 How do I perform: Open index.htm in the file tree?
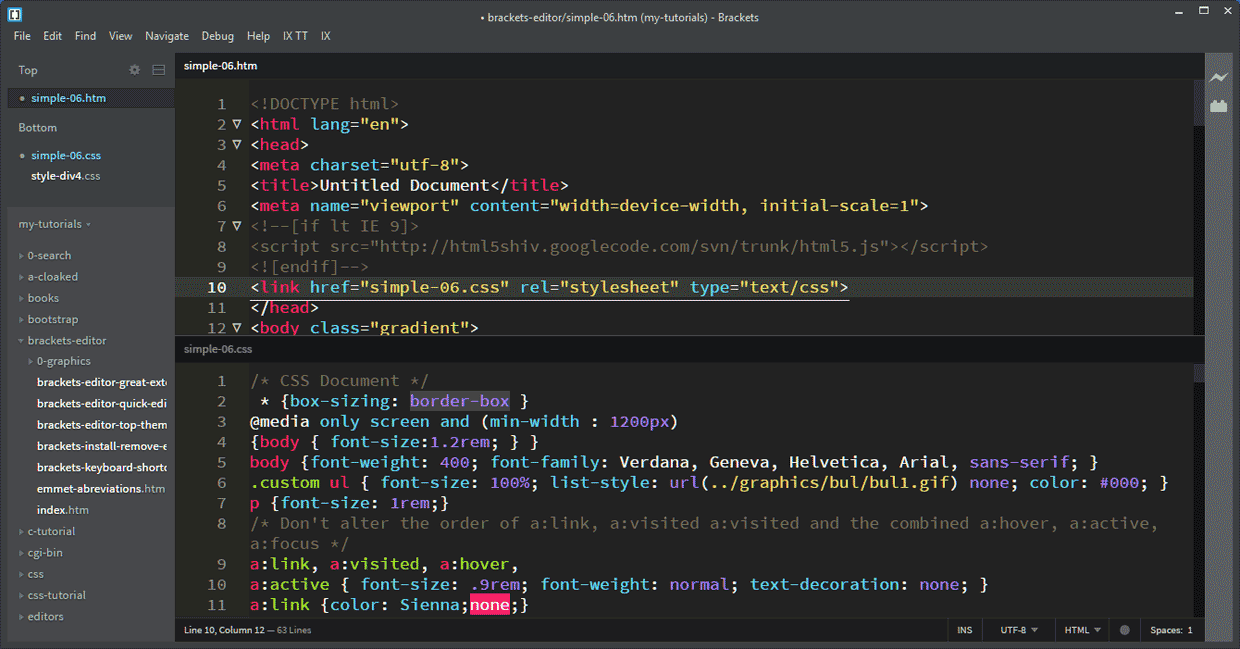[63, 510]
